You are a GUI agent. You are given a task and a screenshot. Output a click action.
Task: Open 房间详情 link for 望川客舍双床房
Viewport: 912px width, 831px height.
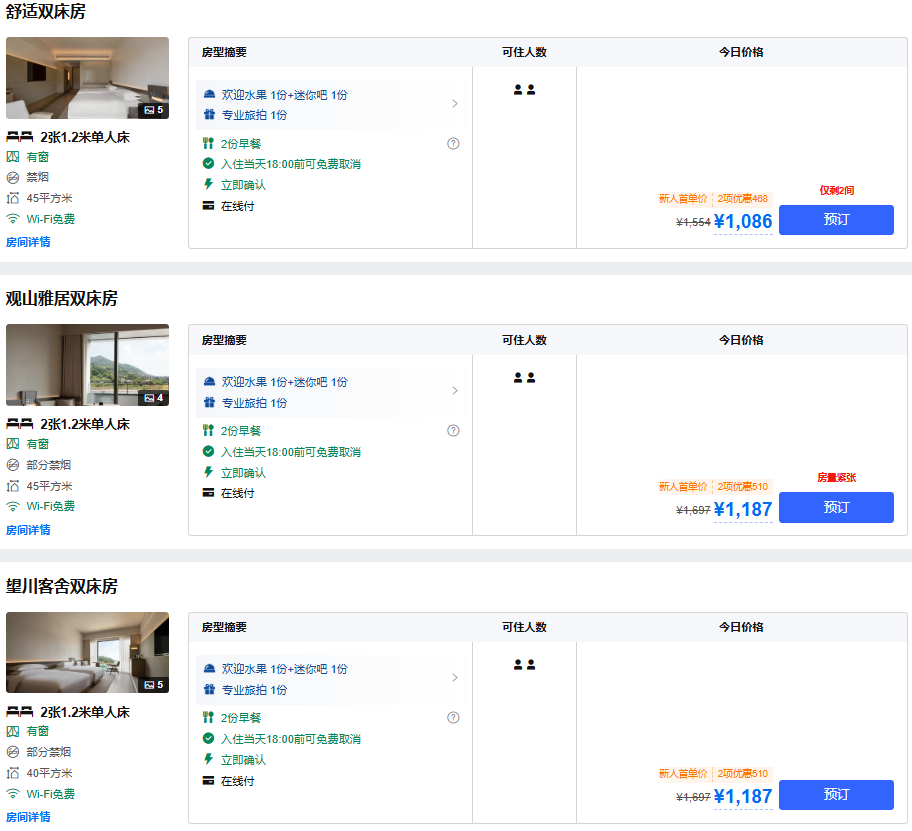(28, 817)
